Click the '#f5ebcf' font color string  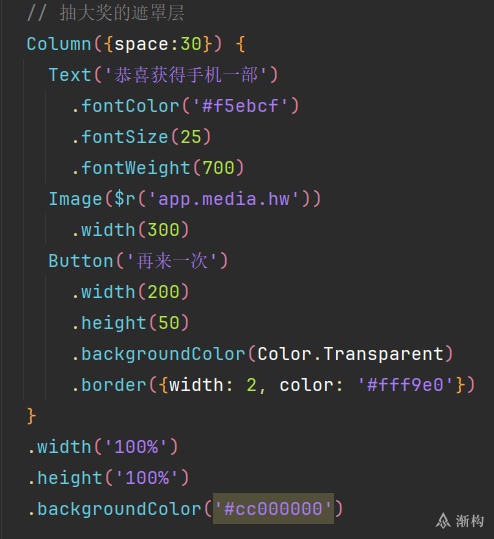[x=240, y=106]
